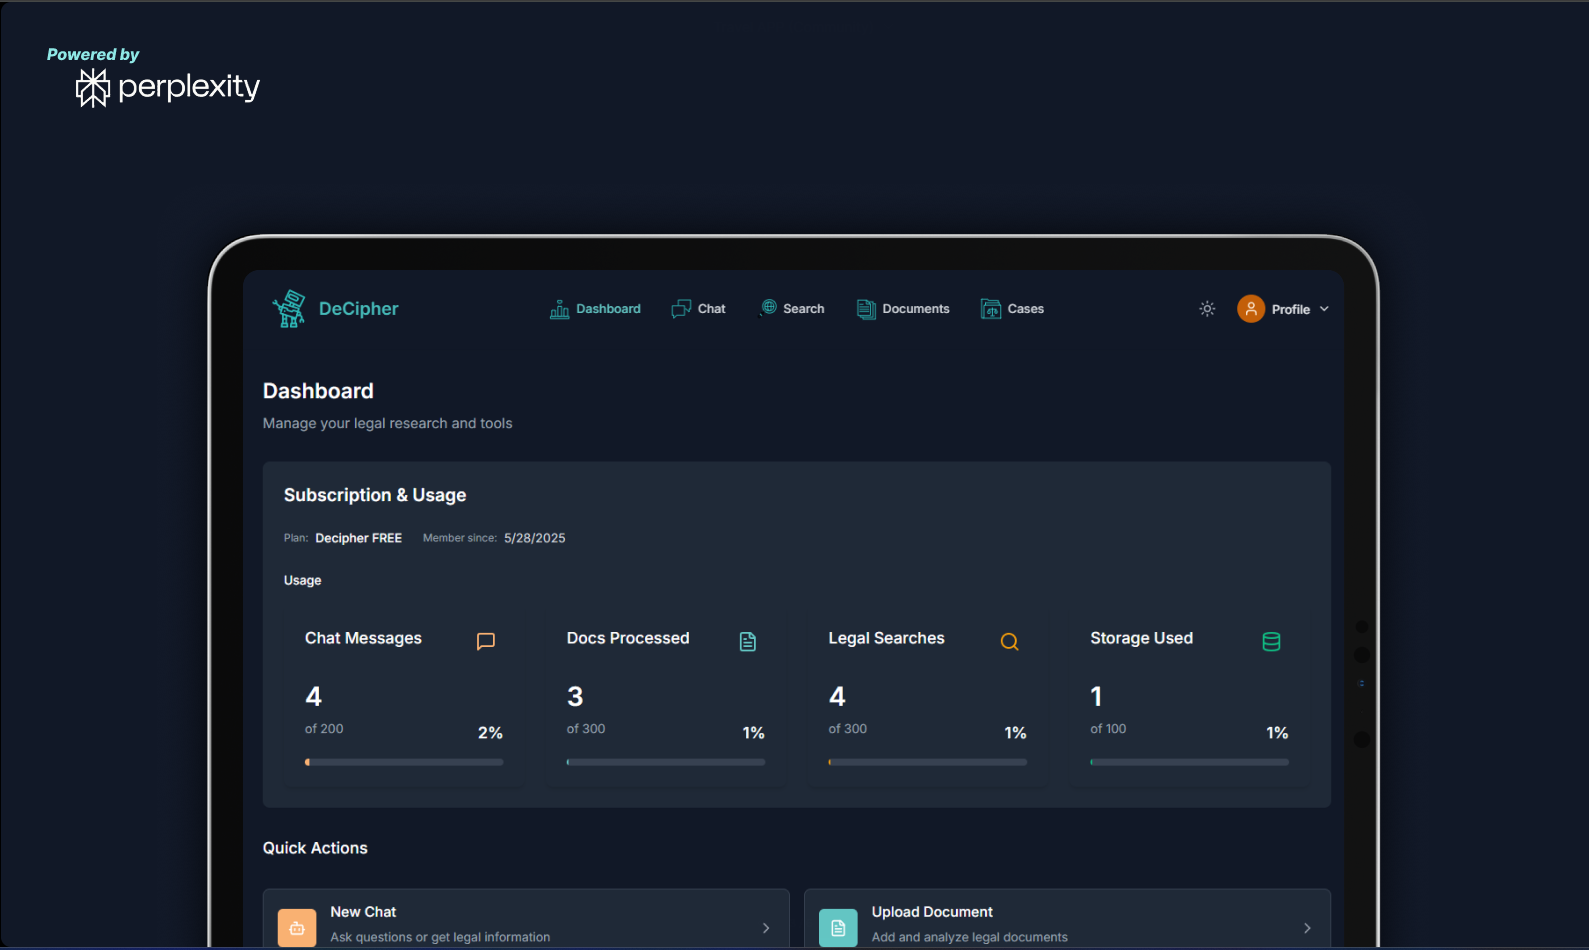Click 'Ask questions or get legal information' text
Image resolution: width=1589 pixels, height=950 pixels.
[x=440, y=937]
